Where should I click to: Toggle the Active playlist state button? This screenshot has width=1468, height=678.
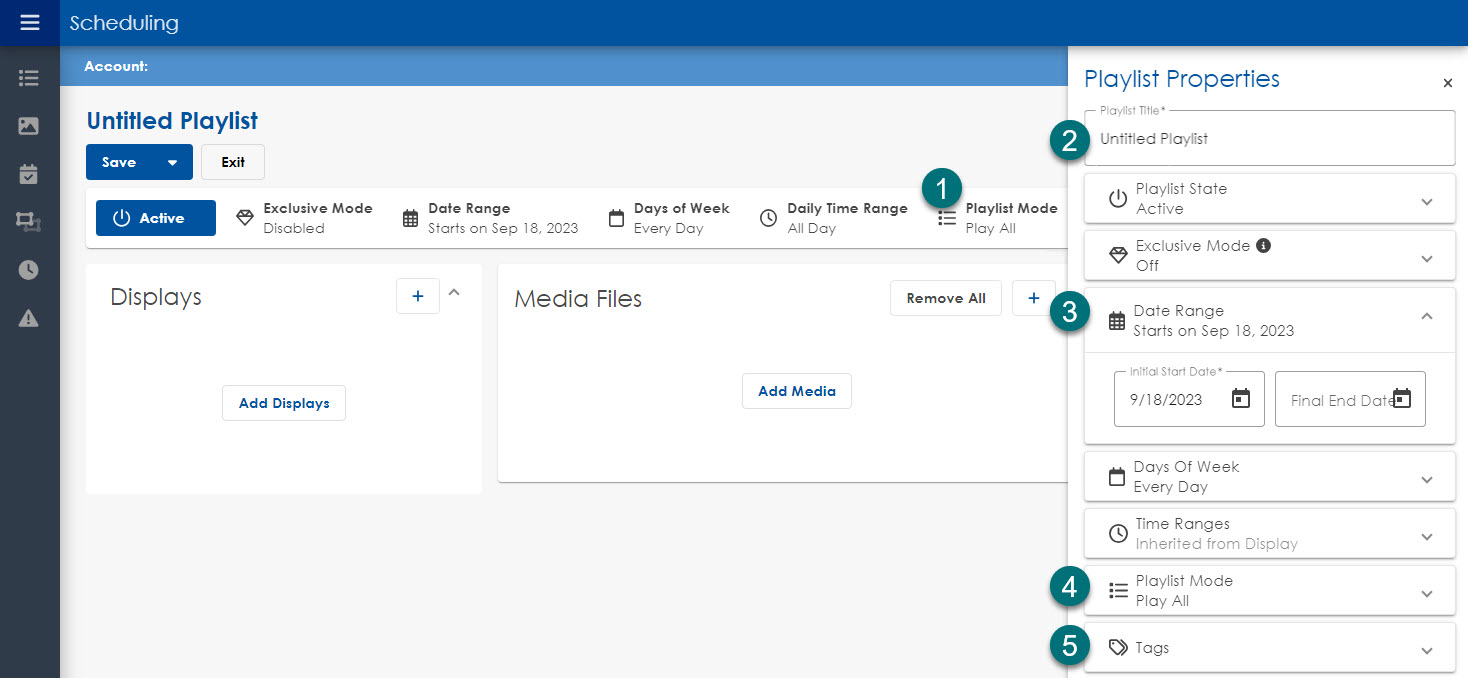pyautogui.click(x=156, y=218)
